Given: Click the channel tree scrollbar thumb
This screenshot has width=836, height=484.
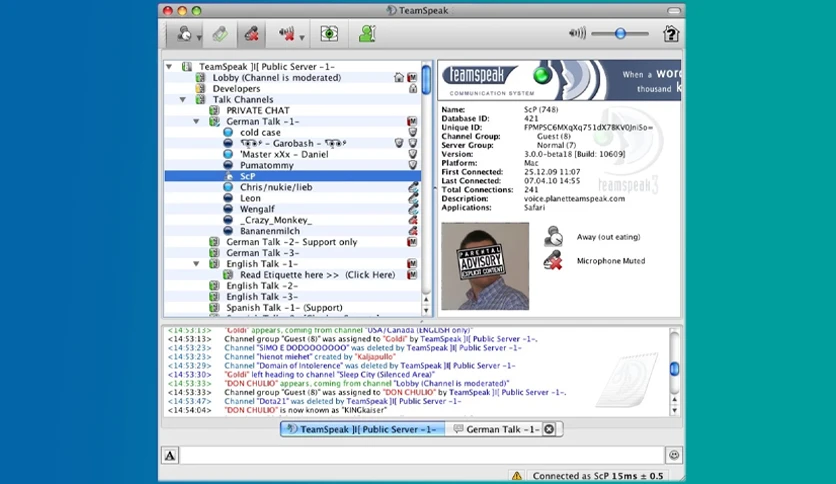Looking at the screenshot, I should click(x=427, y=79).
